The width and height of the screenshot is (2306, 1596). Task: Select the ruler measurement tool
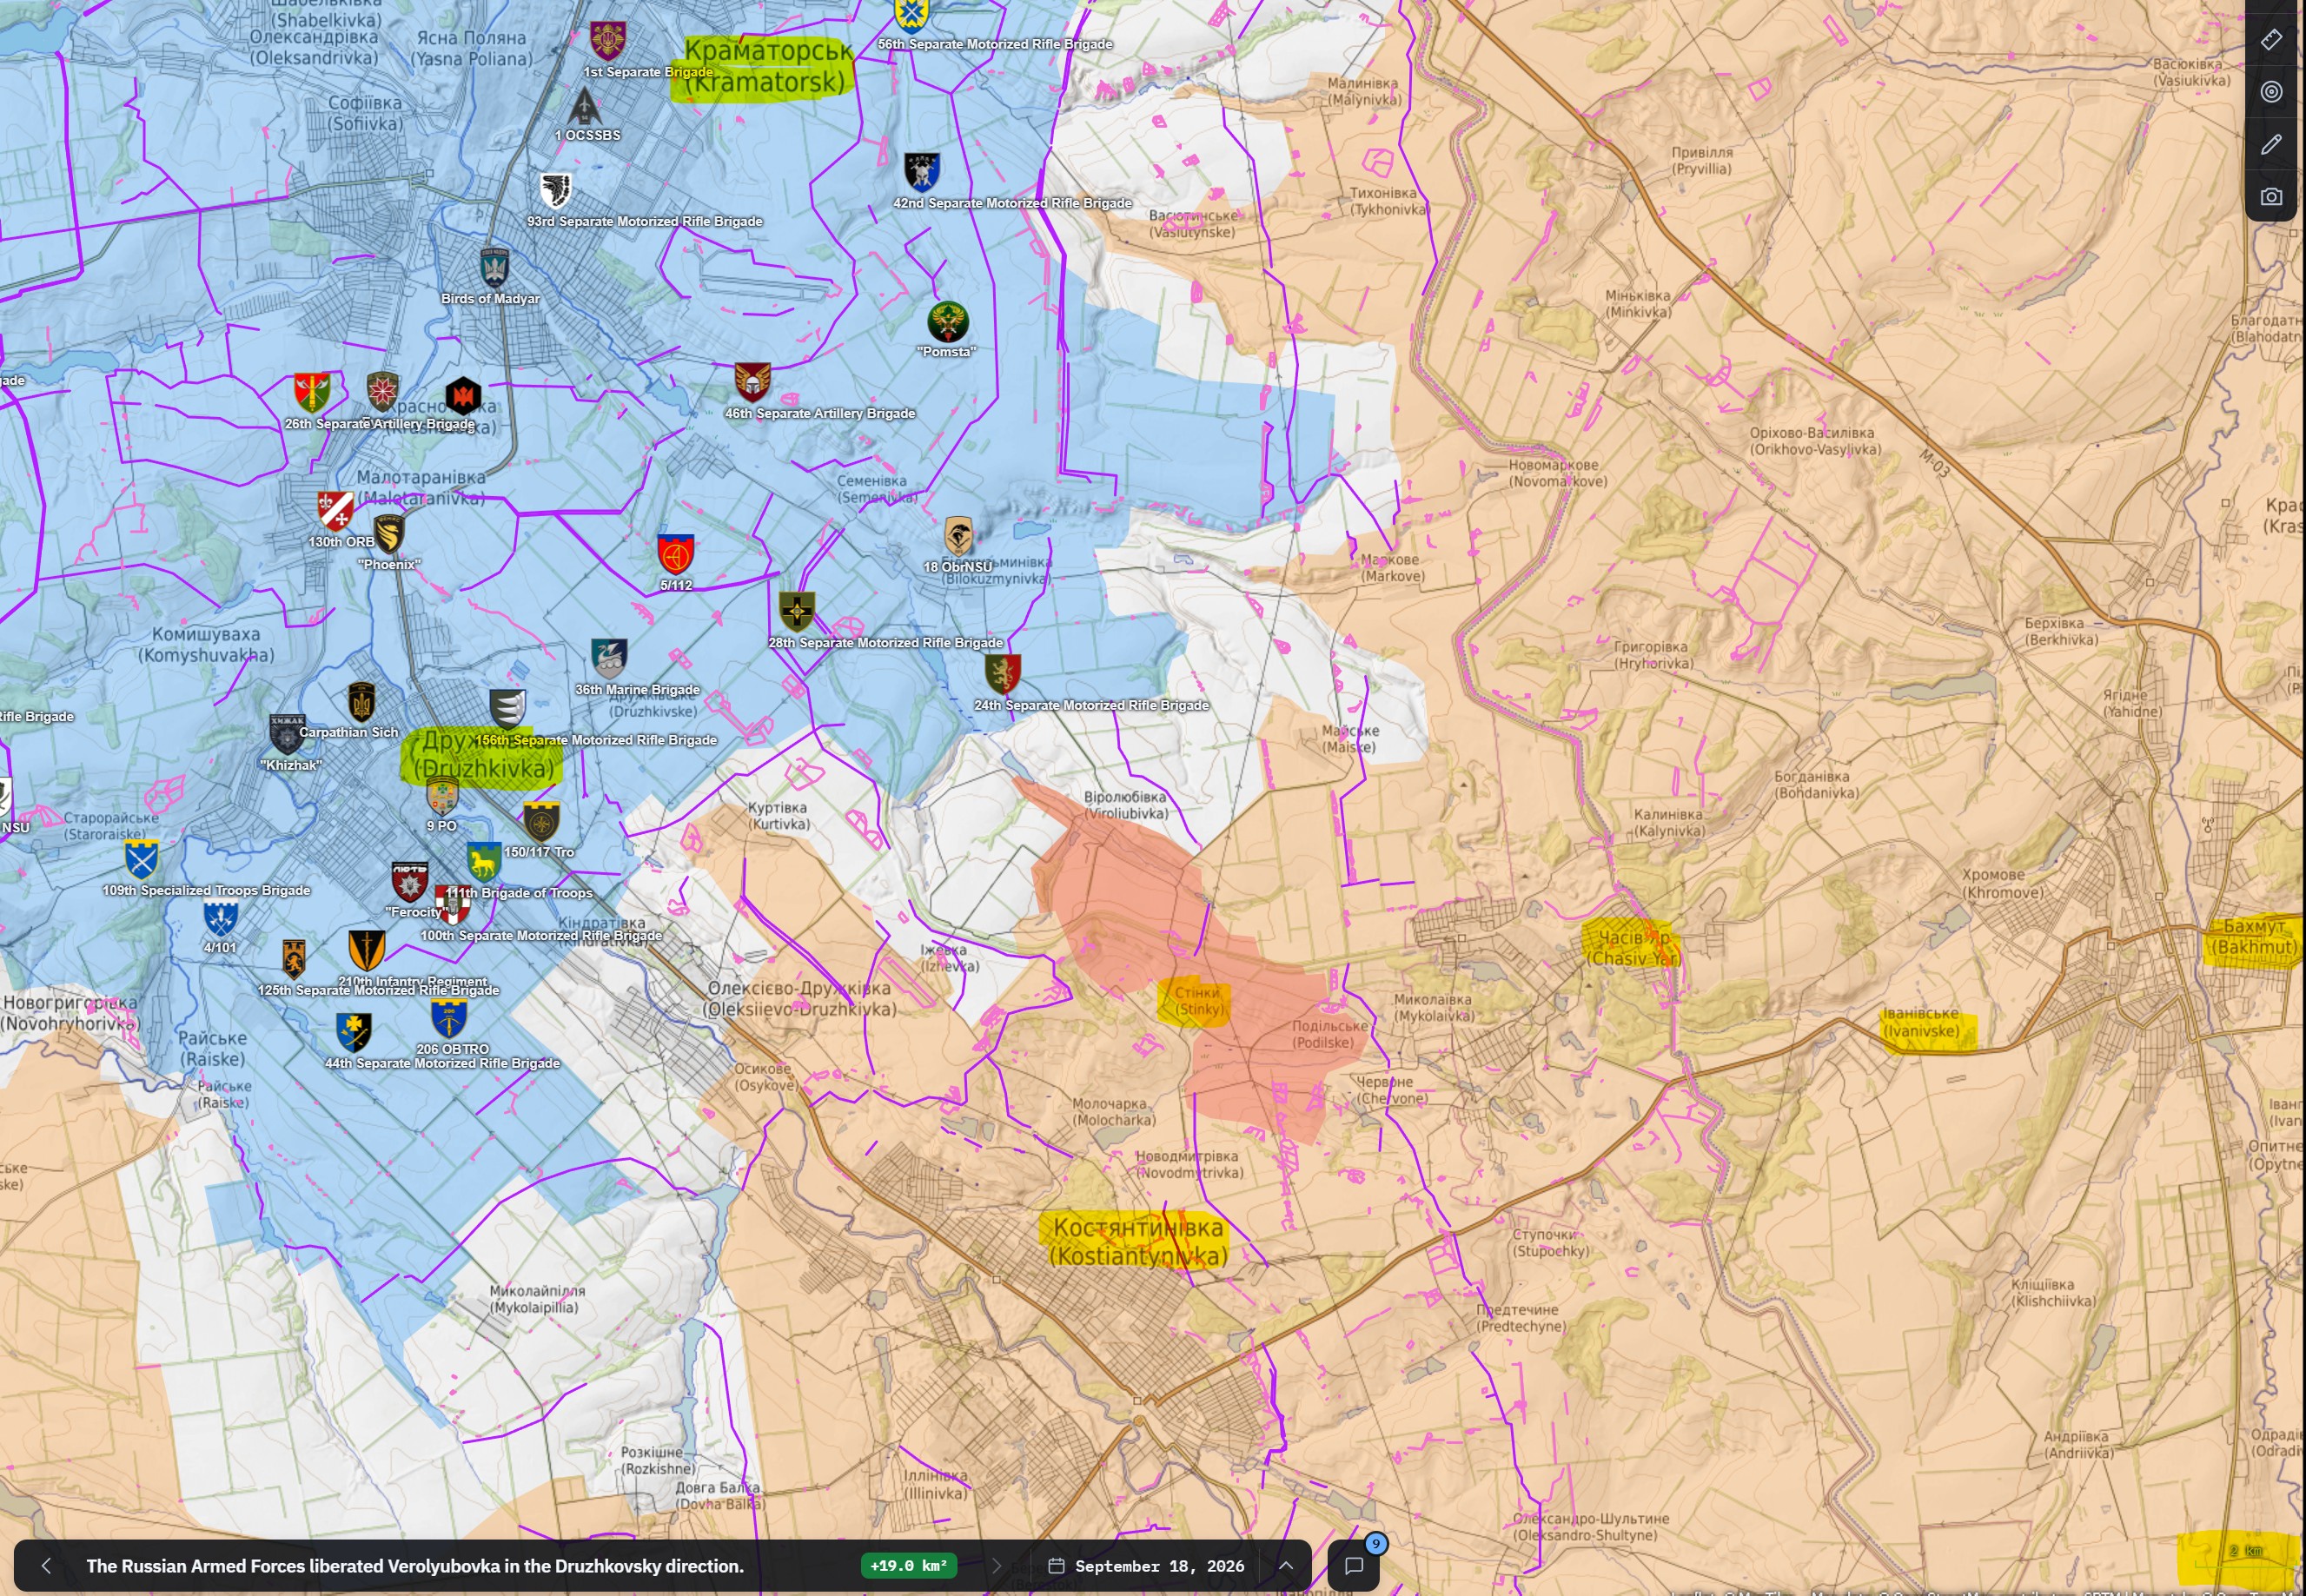pyautogui.click(x=2271, y=39)
